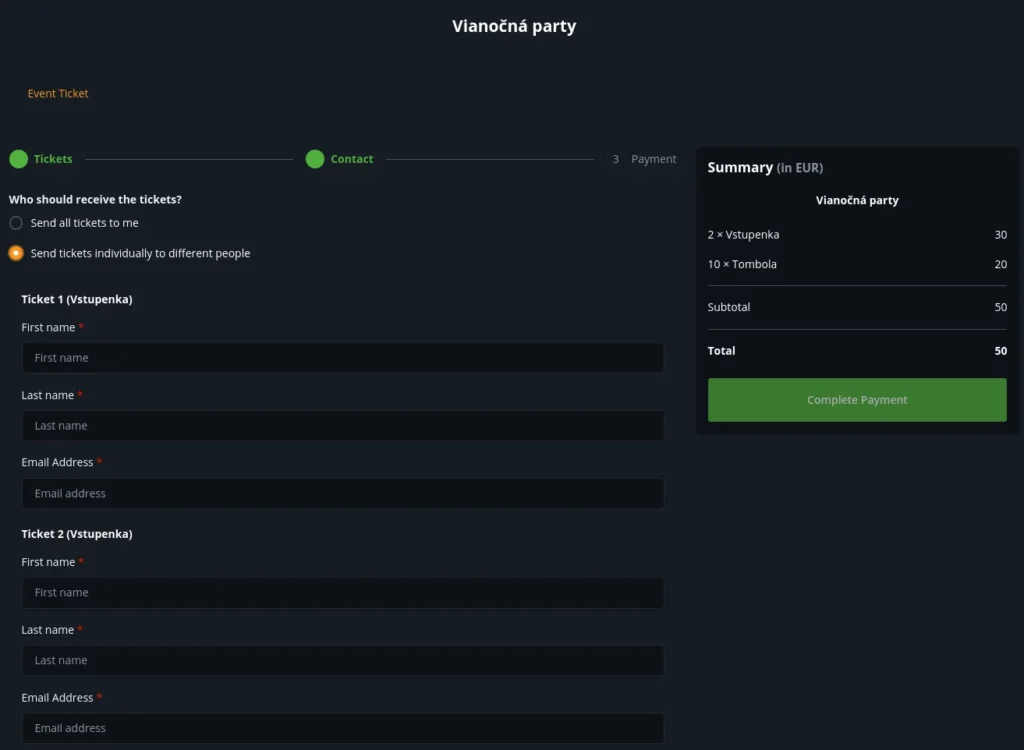Open the Contact step label
1024x750 pixels.
(352, 159)
